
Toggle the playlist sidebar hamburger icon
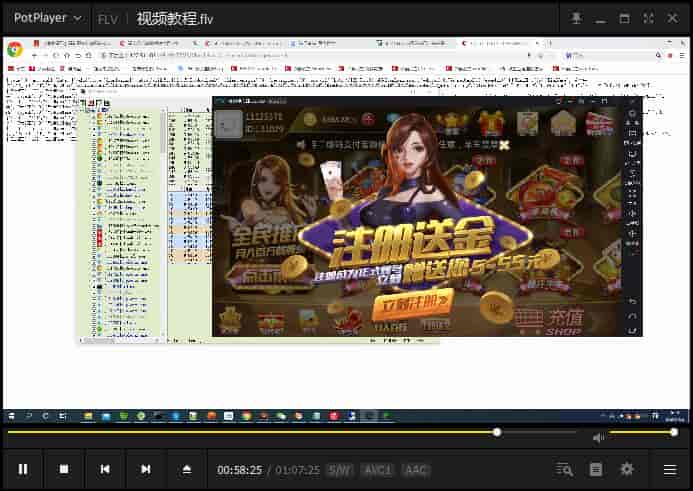click(670, 469)
